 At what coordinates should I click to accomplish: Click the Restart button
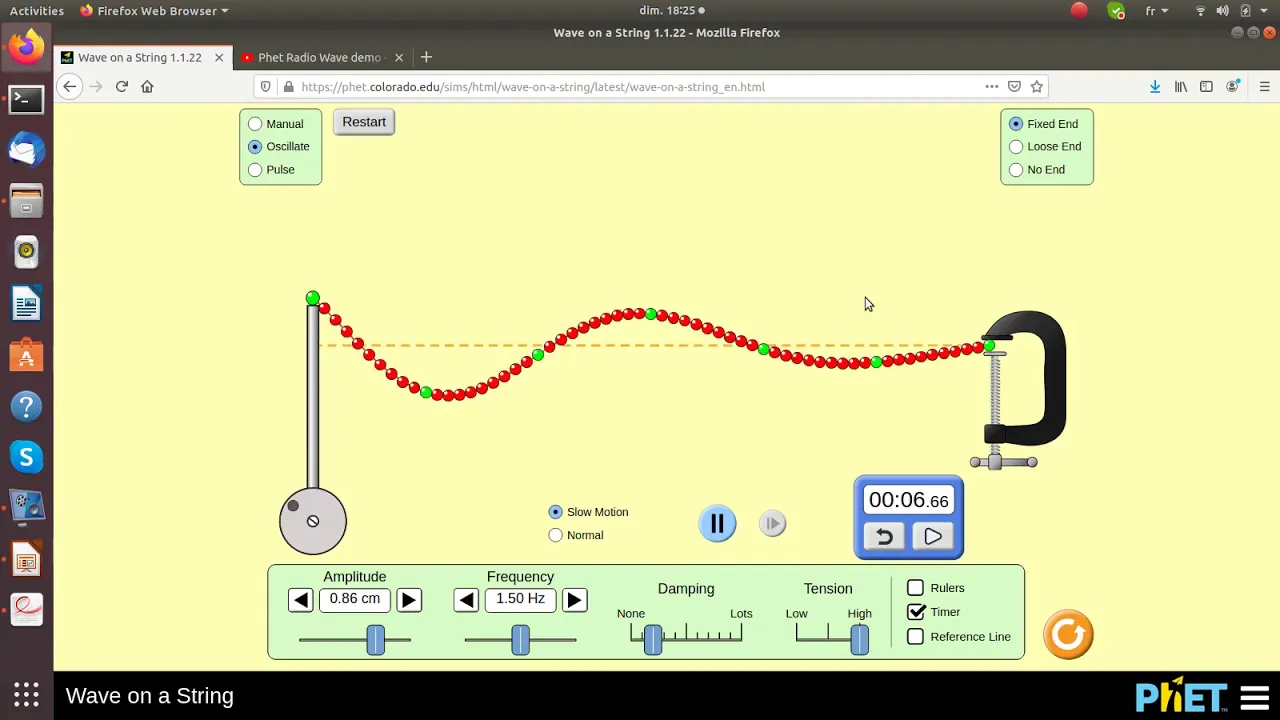click(x=364, y=122)
